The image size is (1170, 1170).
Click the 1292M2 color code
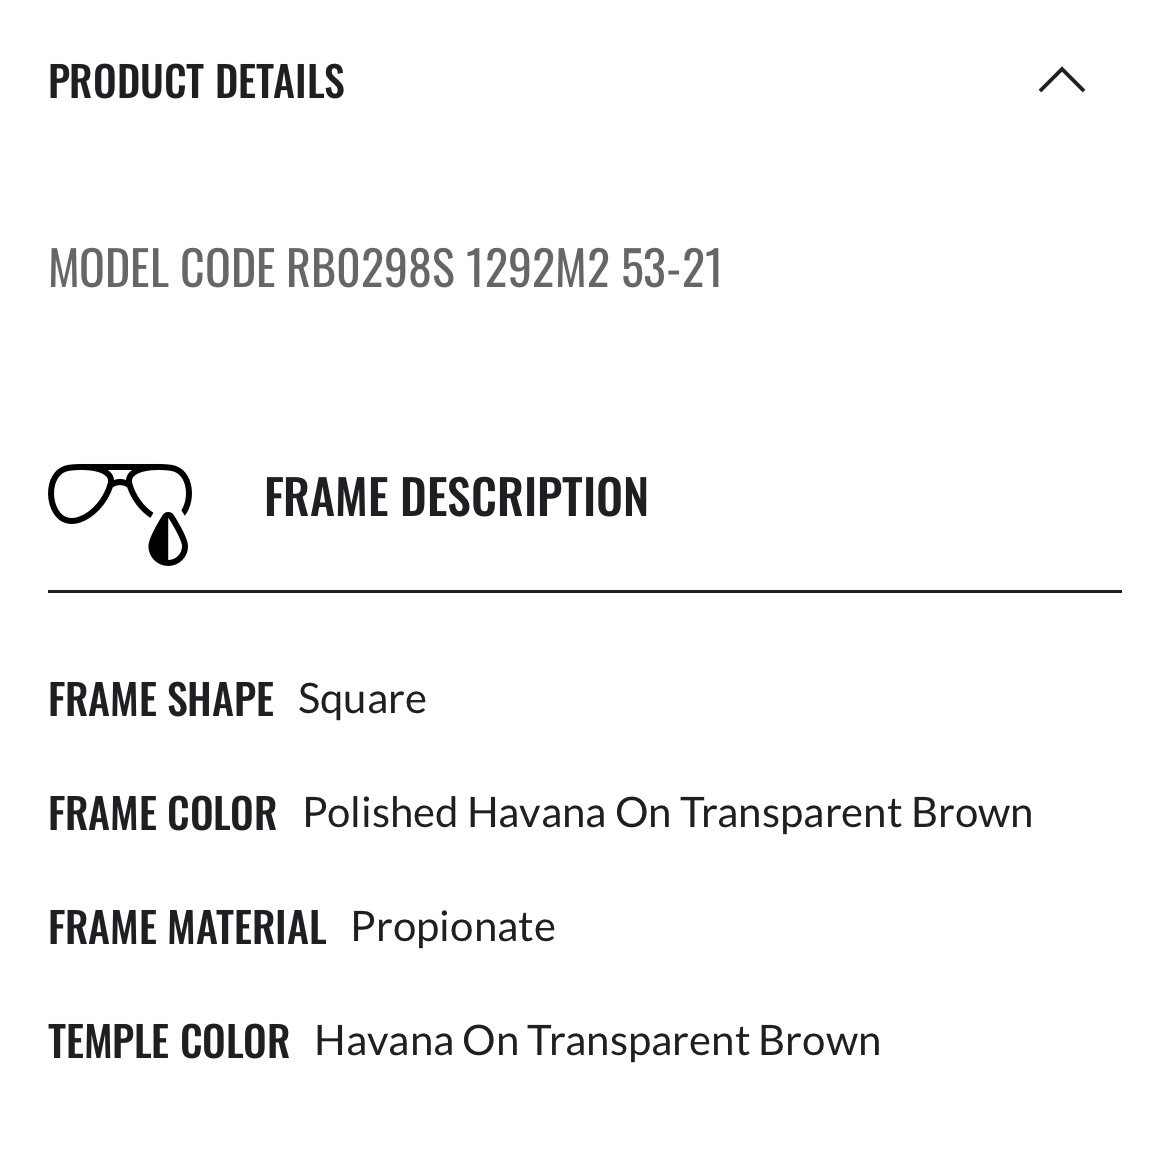coord(538,268)
